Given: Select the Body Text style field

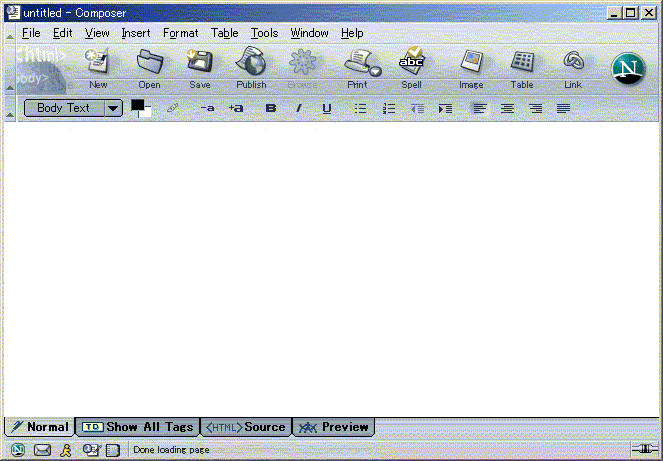Looking at the screenshot, I should (64, 108).
